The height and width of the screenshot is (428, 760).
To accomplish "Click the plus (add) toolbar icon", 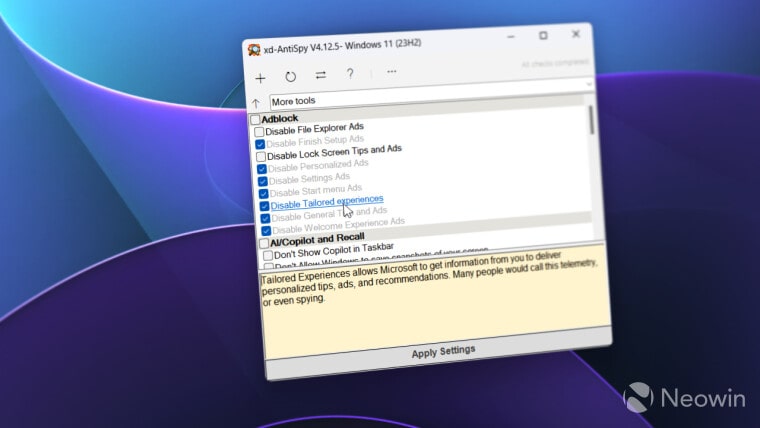I will [x=260, y=78].
